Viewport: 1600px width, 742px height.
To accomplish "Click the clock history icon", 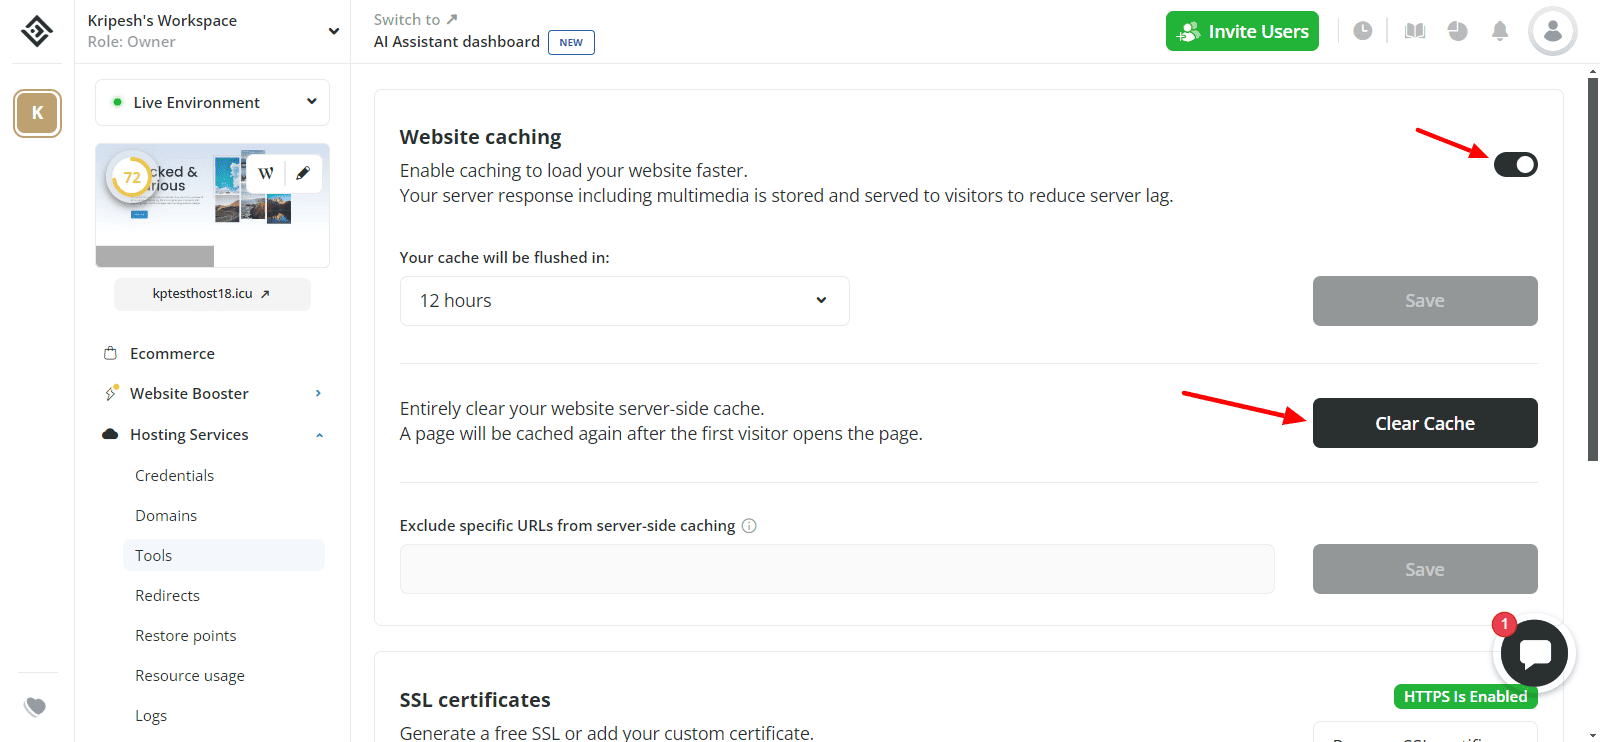I will [x=1362, y=31].
